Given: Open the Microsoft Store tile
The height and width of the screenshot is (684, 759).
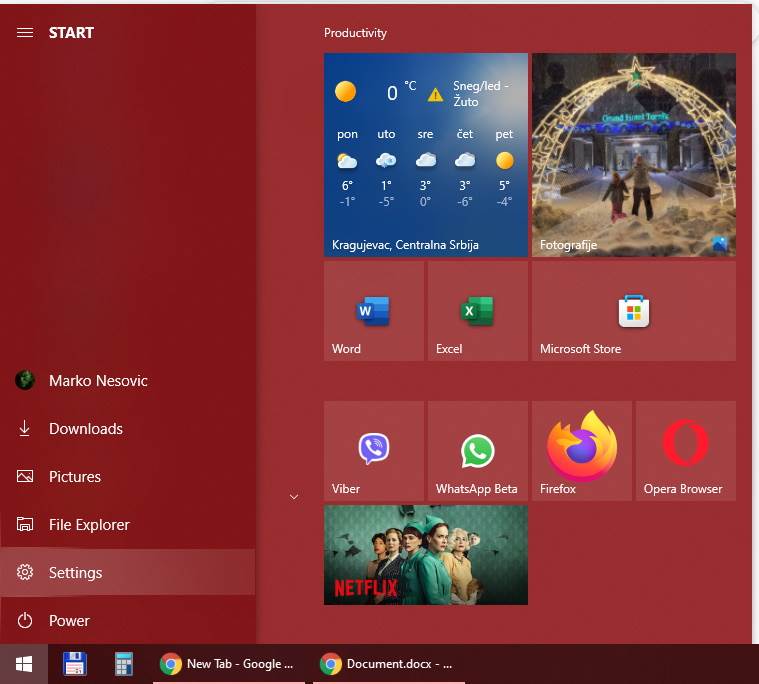Looking at the screenshot, I should 634,311.
